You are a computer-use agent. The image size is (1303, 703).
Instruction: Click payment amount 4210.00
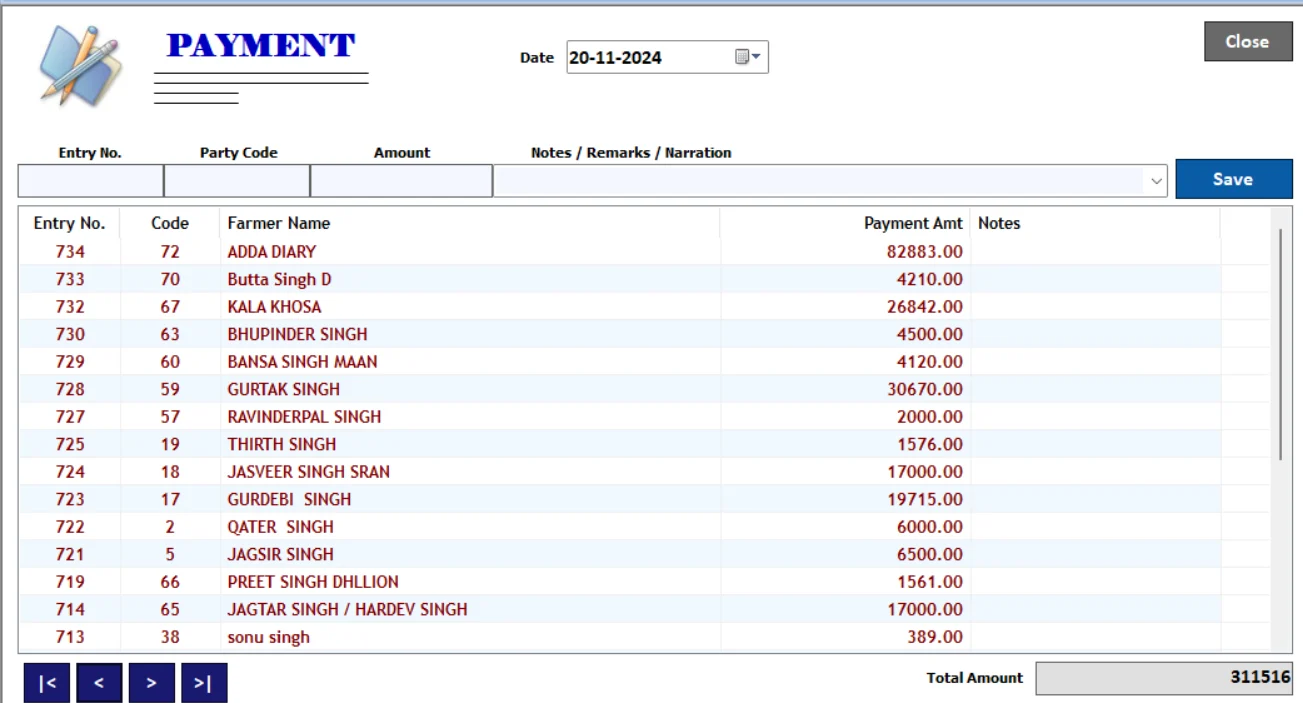[930, 279]
